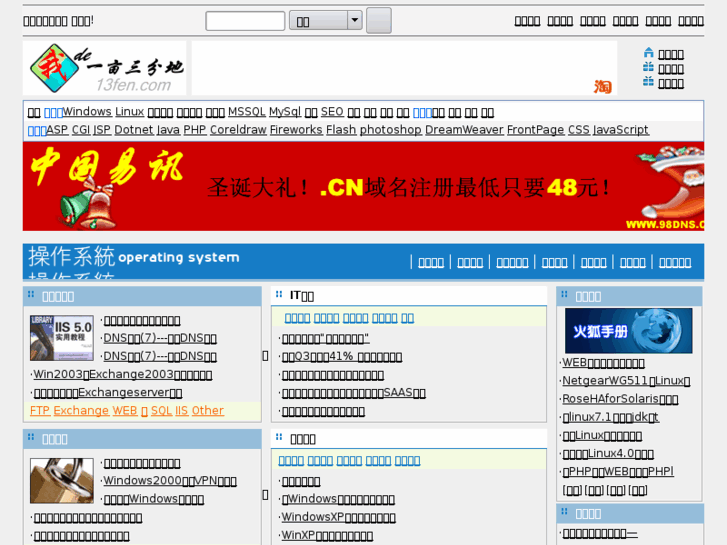Open the FrontPage category link

(x=536, y=130)
